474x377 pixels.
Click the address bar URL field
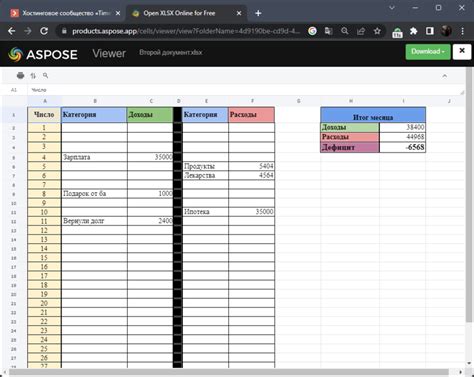[x=186, y=31]
